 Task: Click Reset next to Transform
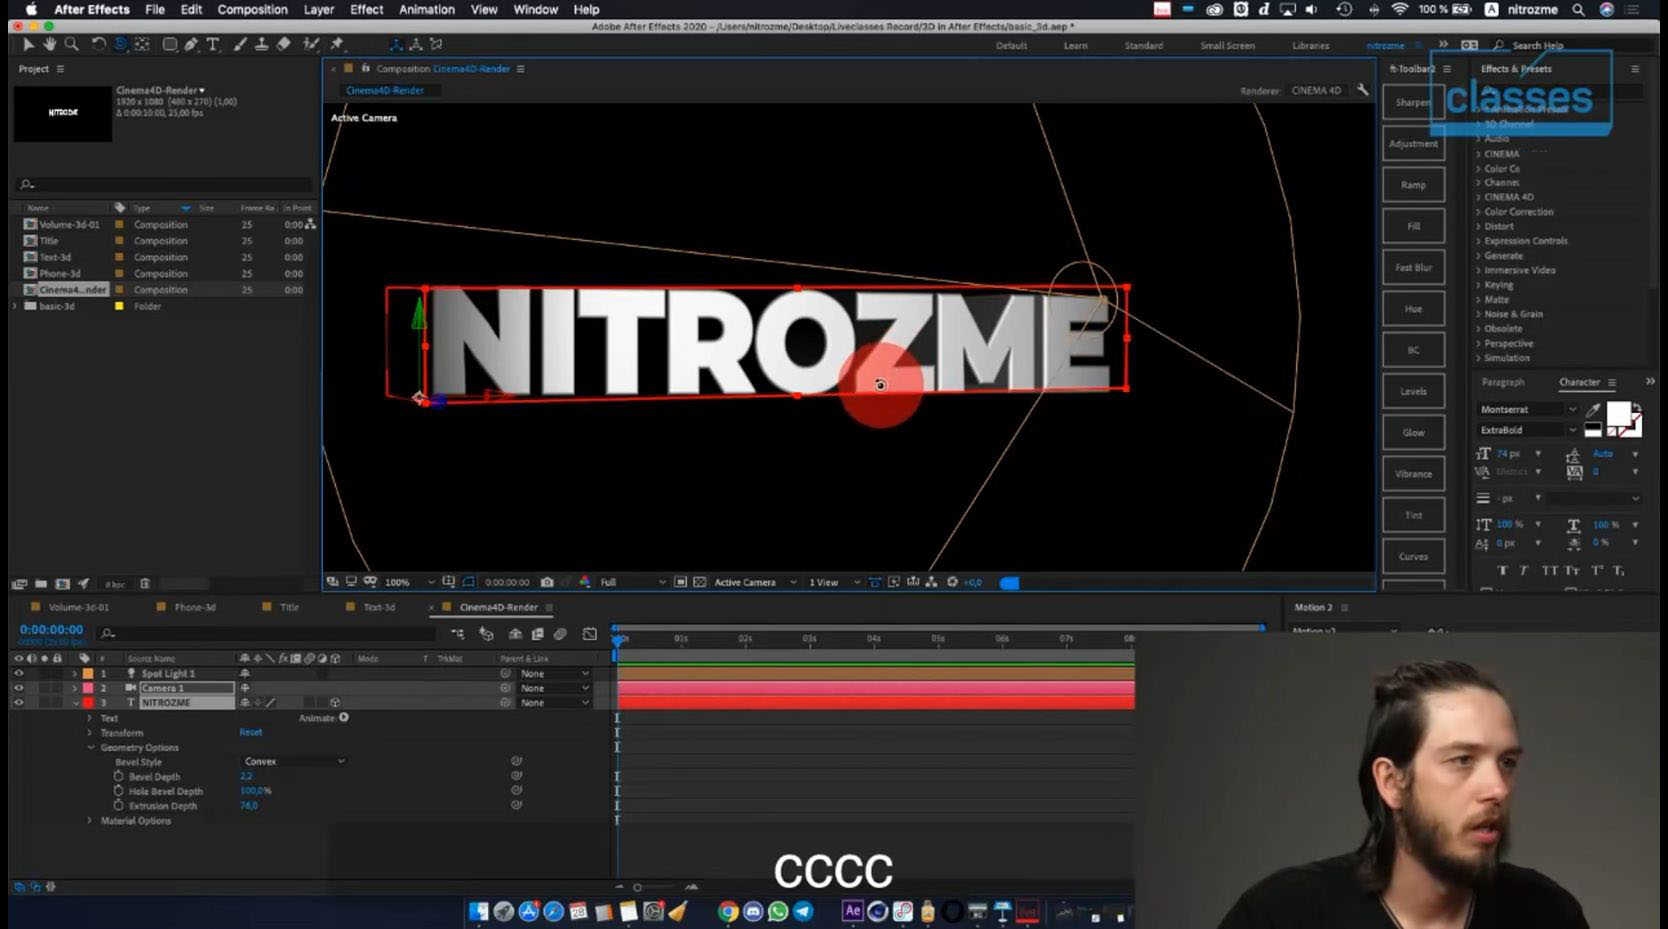[x=250, y=732]
